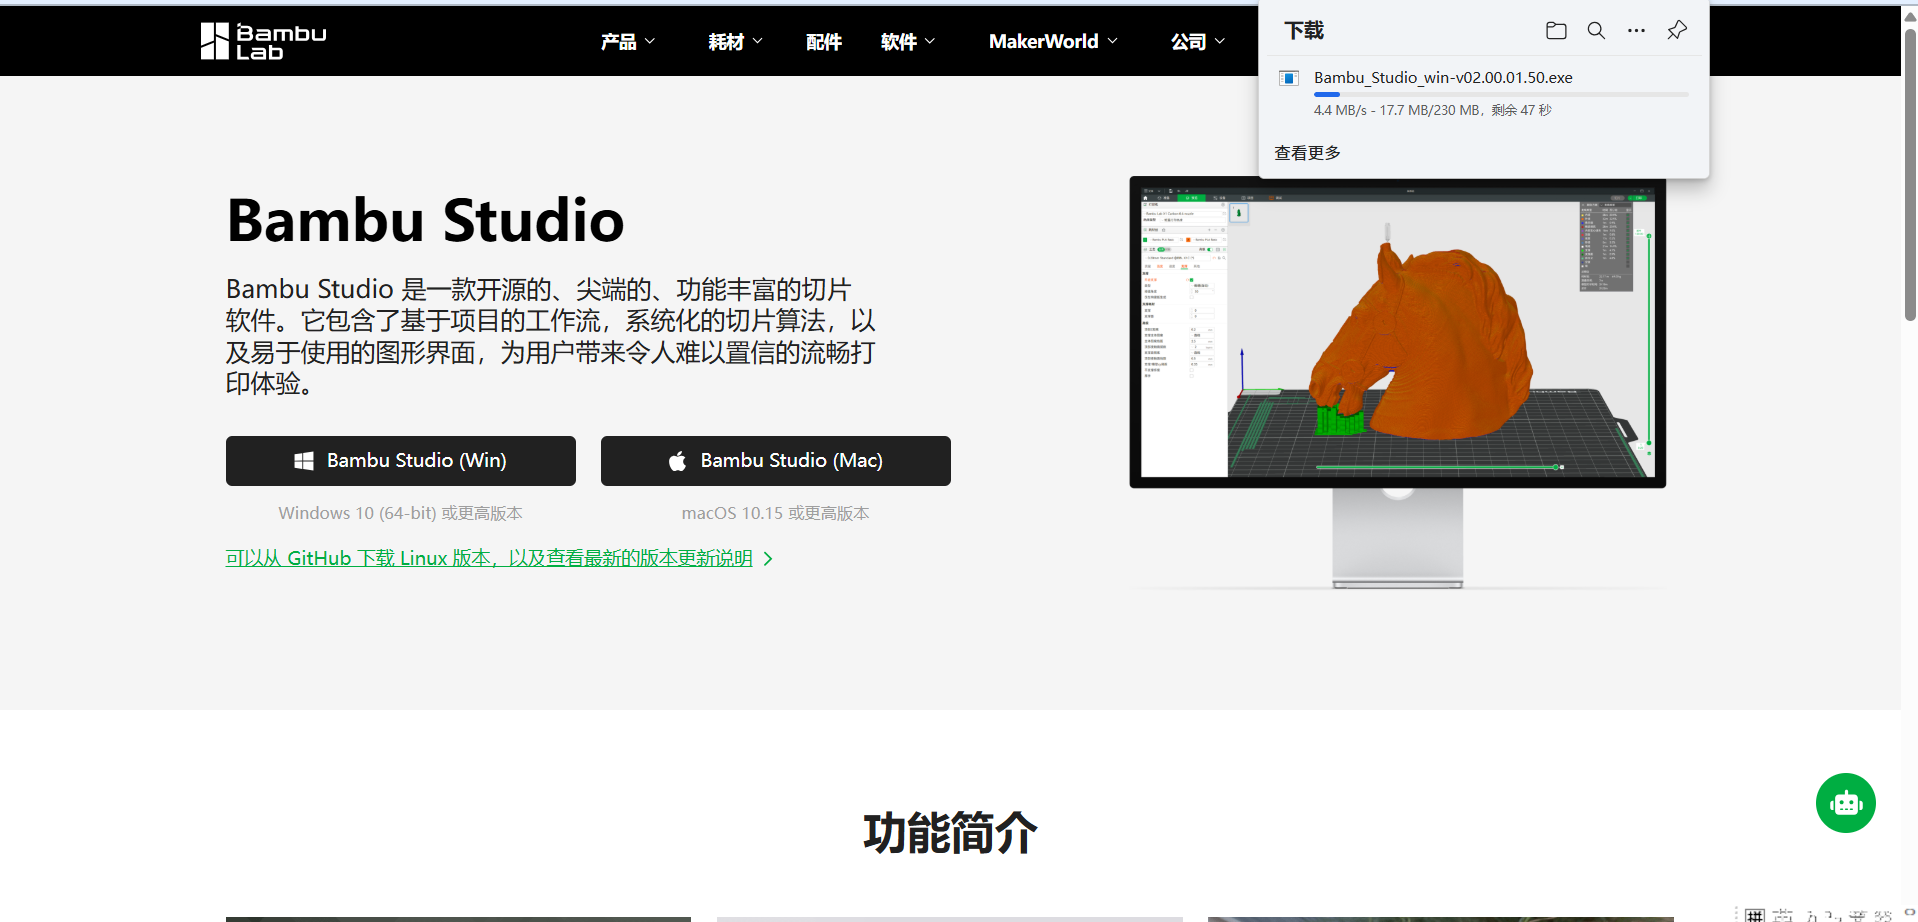This screenshot has height=922, width=1918.
Task: Click Windows logo on Bambu Studio (Win) button
Action: point(304,461)
